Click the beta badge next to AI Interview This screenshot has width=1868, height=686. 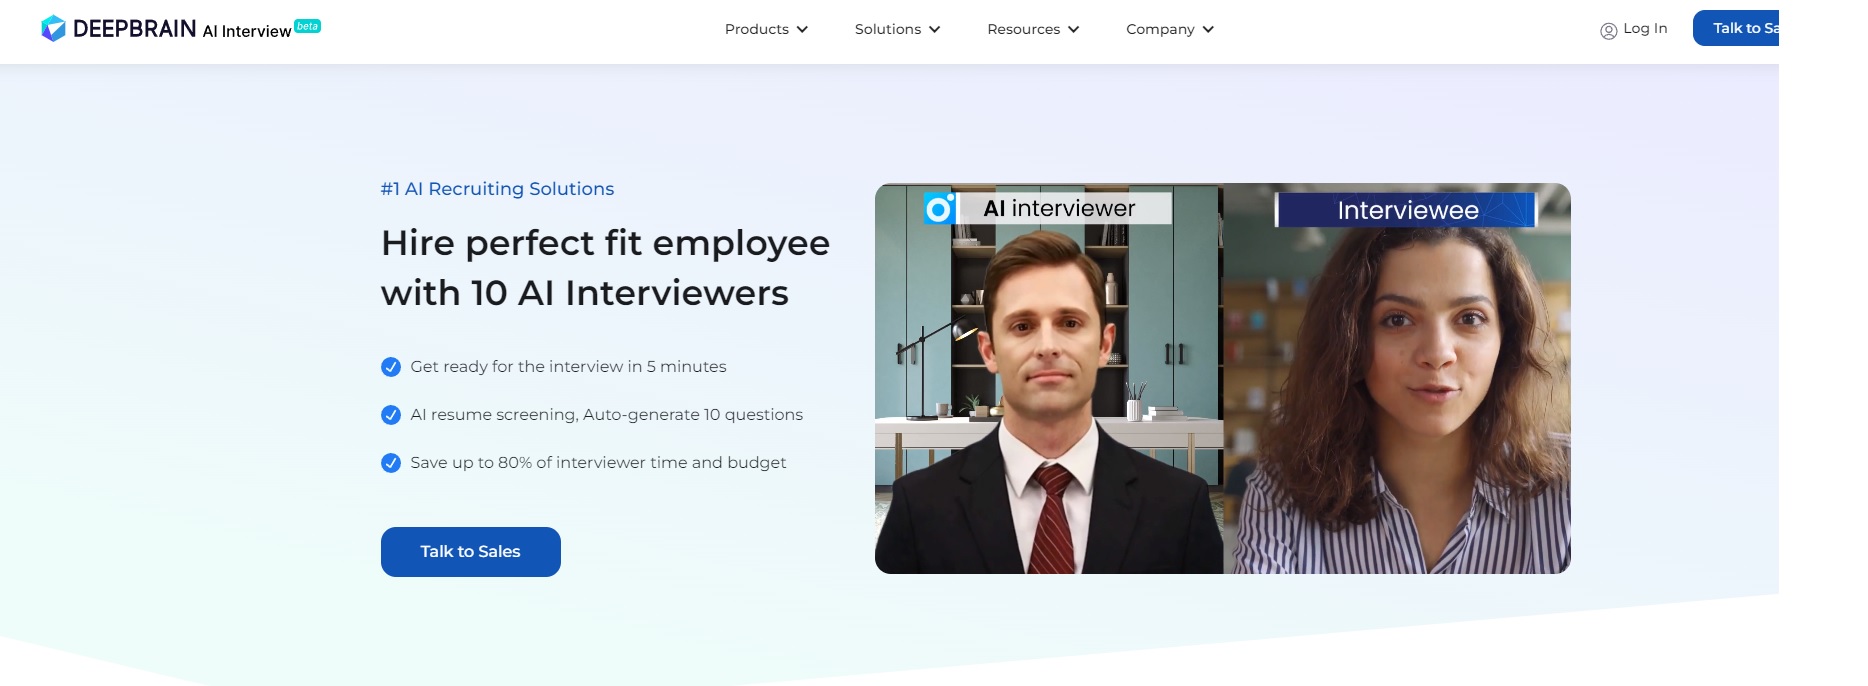point(308,26)
